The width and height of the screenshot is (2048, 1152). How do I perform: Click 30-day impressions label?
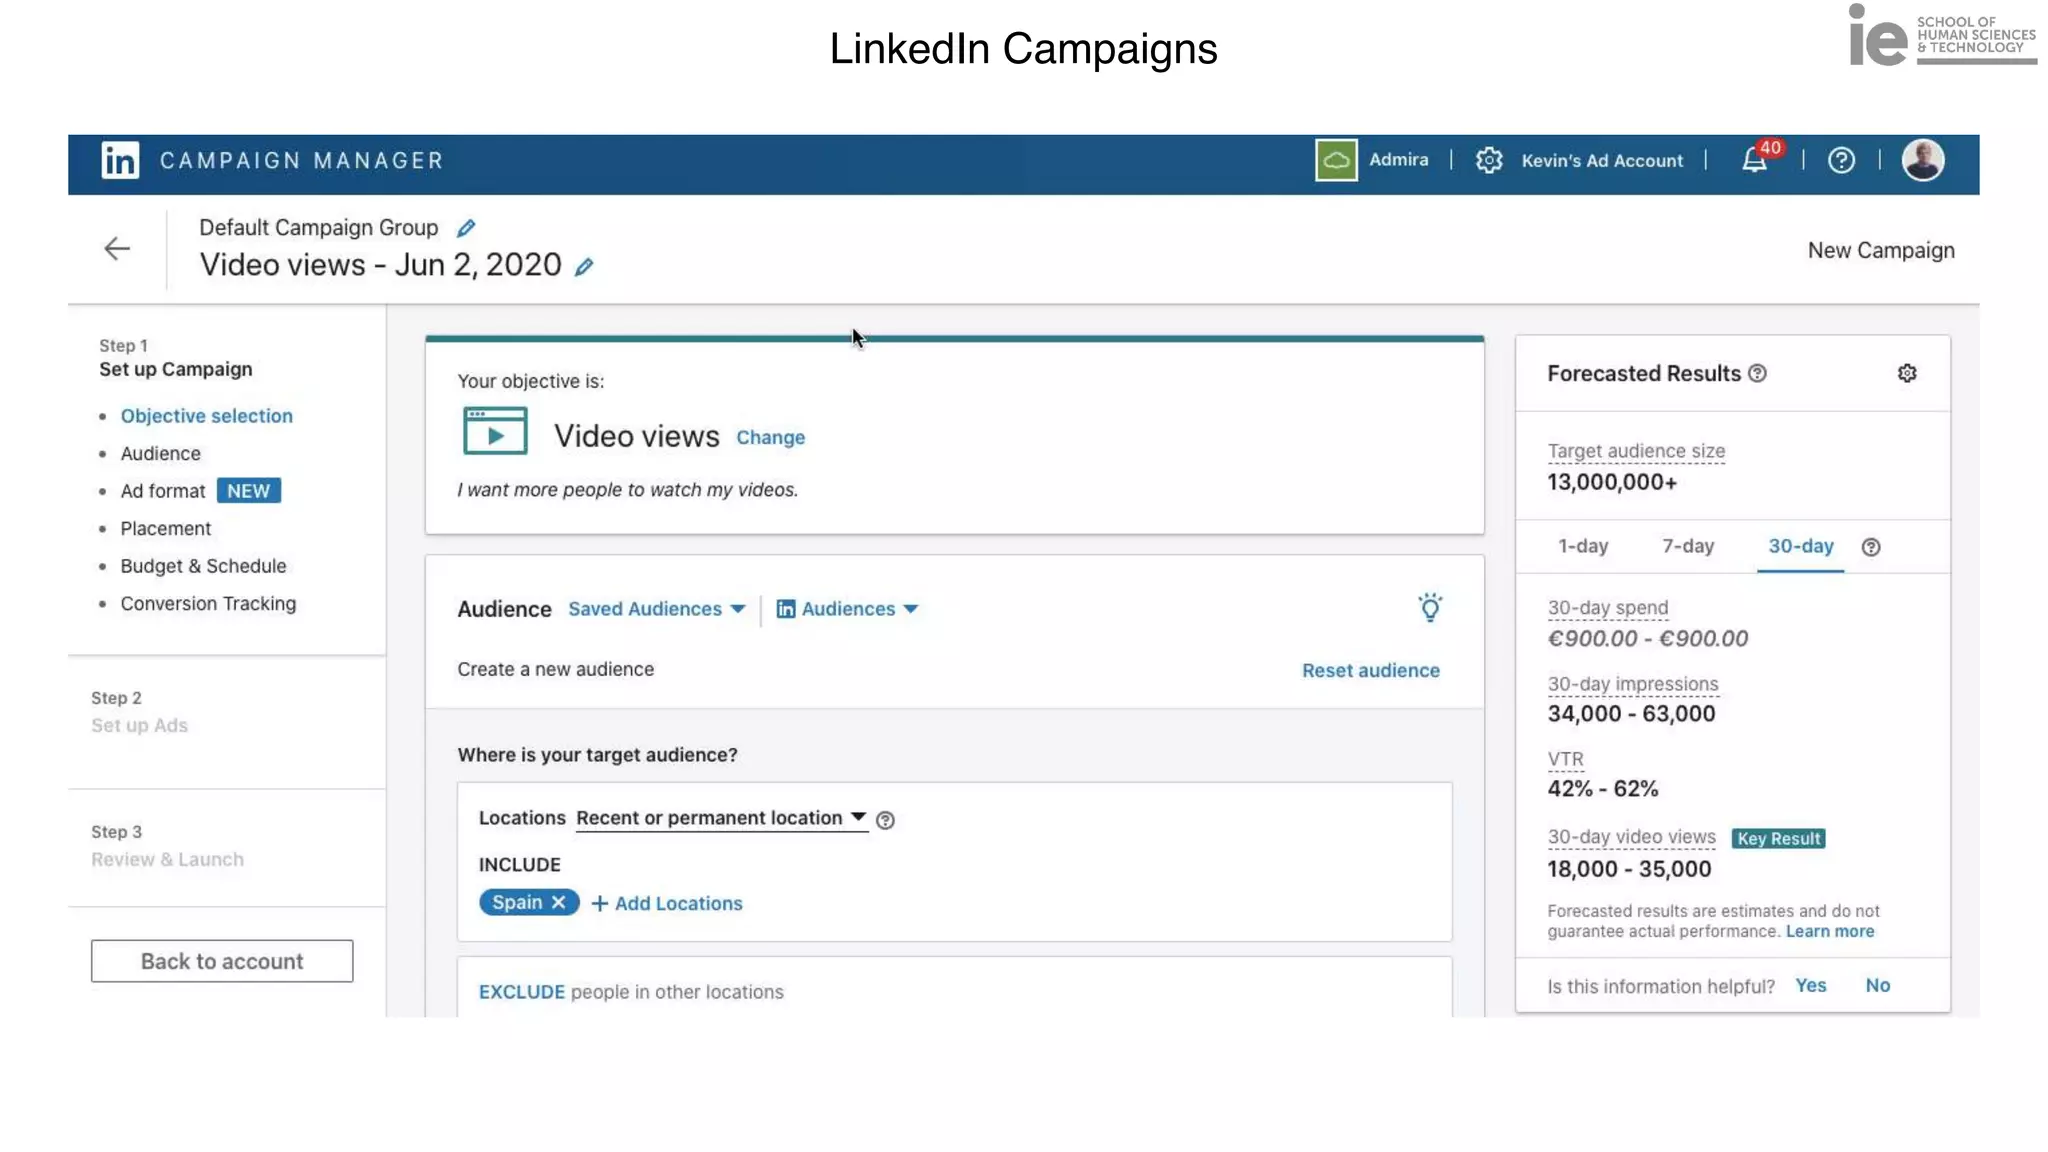[x=1633, y=684]
